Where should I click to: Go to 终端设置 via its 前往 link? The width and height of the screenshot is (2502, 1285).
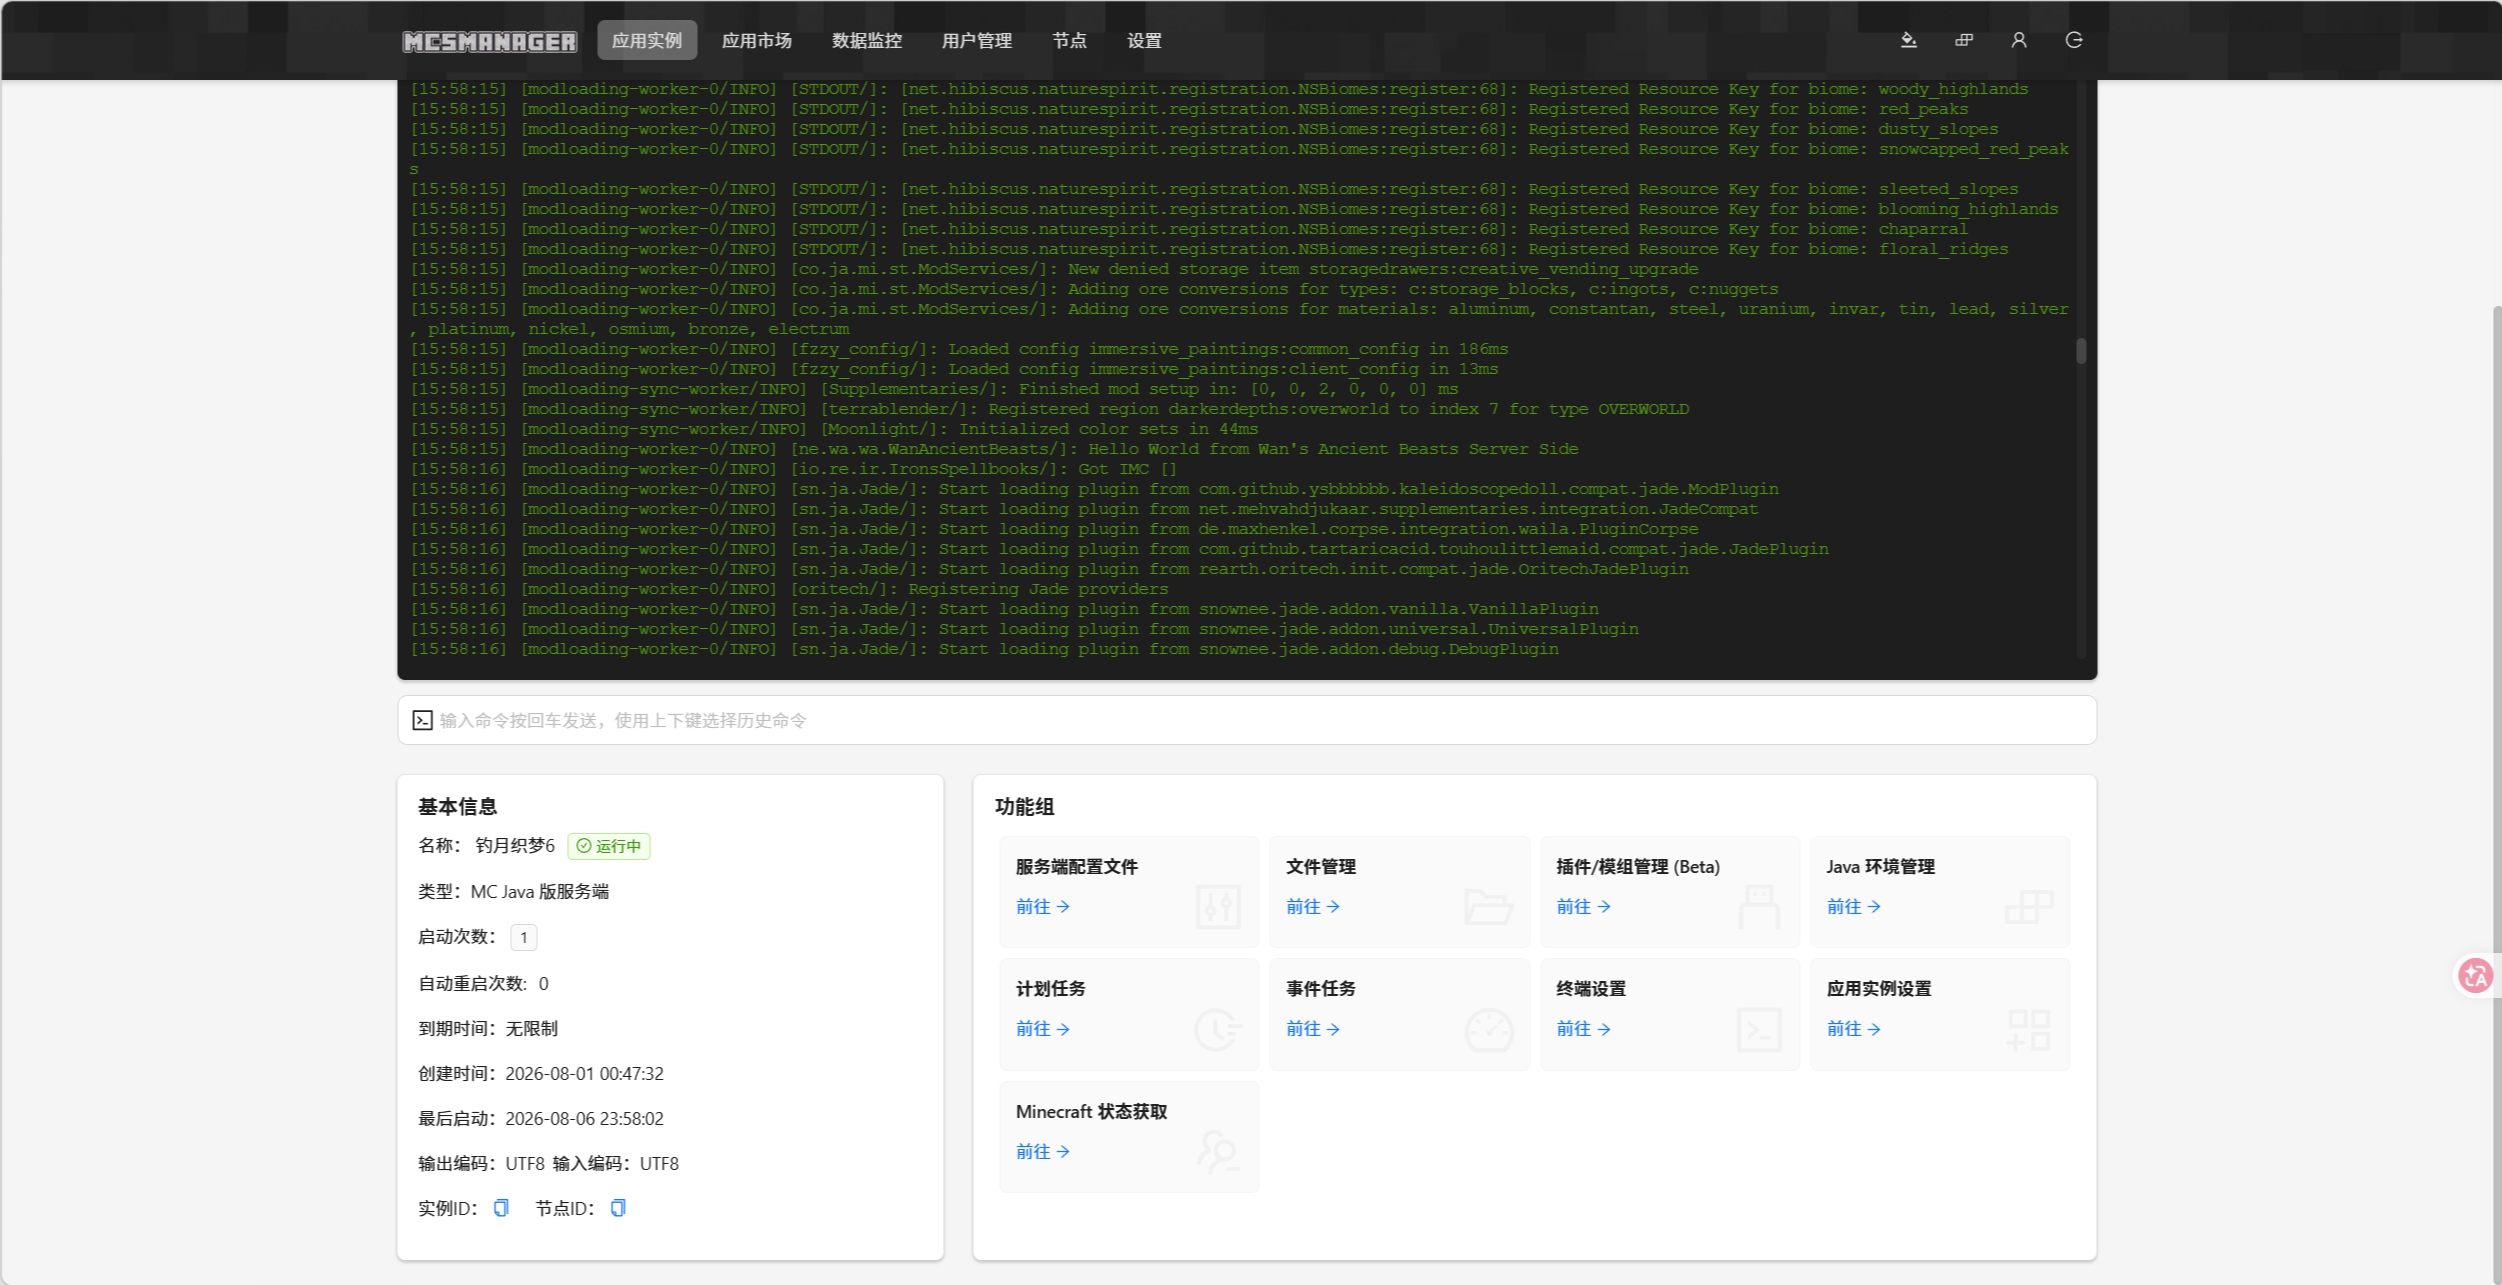pyautogui.click(x=1583, y=1028)
